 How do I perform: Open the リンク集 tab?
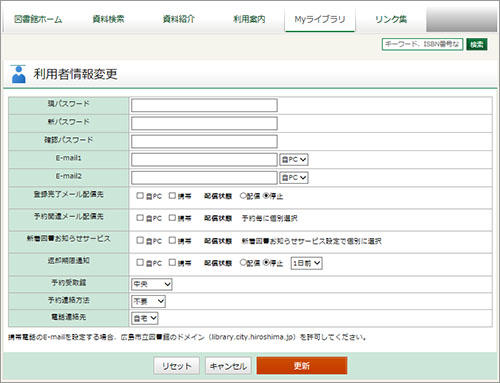[x=391, y=19]
